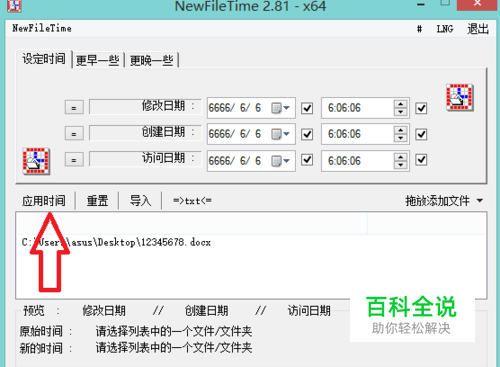Click the drag-drop file icon at upper right
The height and width of the screenshot is (367, 500).
point(460,97)
